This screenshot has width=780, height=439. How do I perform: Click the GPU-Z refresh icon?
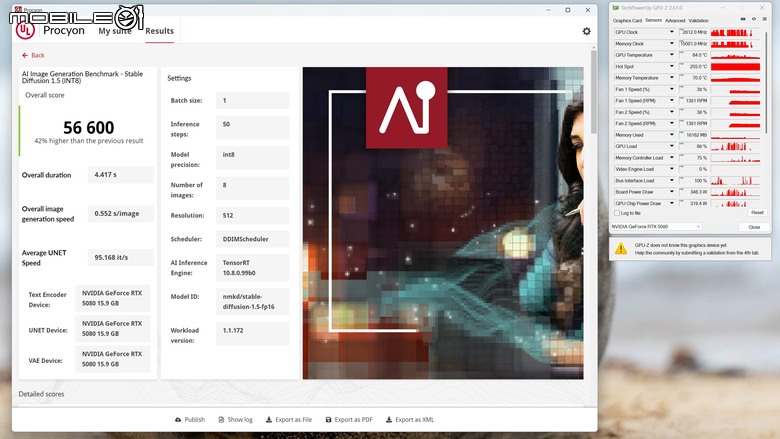[754, 19]
